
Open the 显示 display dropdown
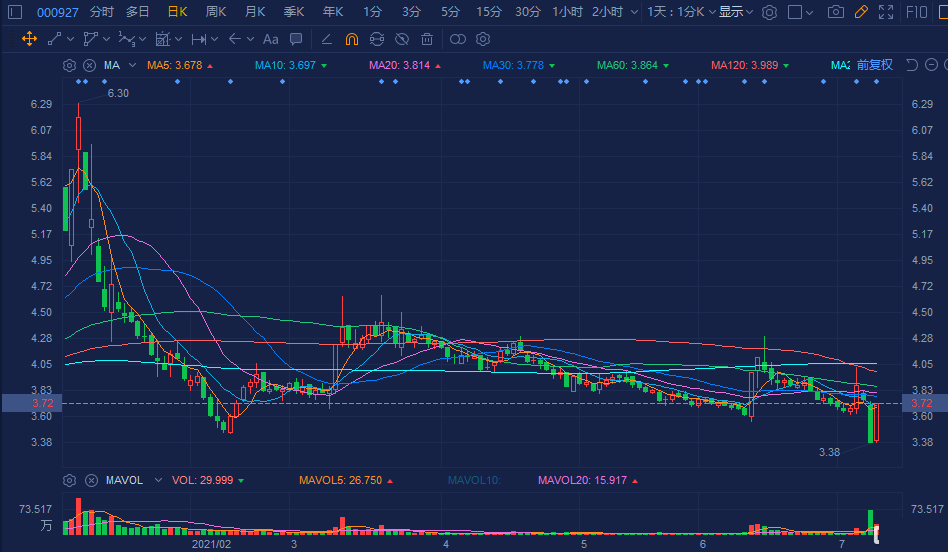pos(736,12)
